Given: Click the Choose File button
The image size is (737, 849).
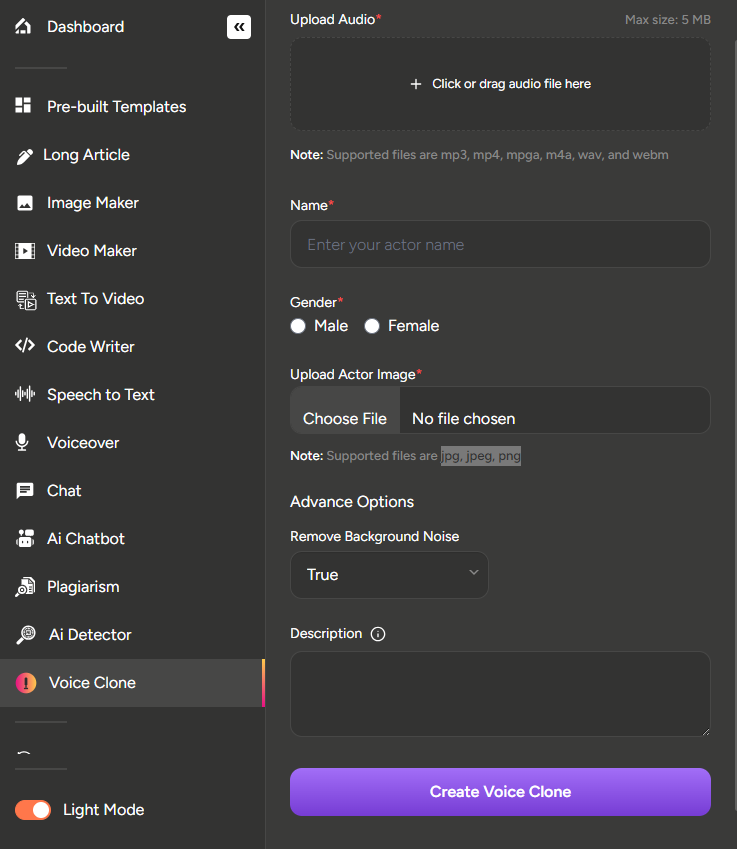Looking at the screenshot, I should click(345, 419).
